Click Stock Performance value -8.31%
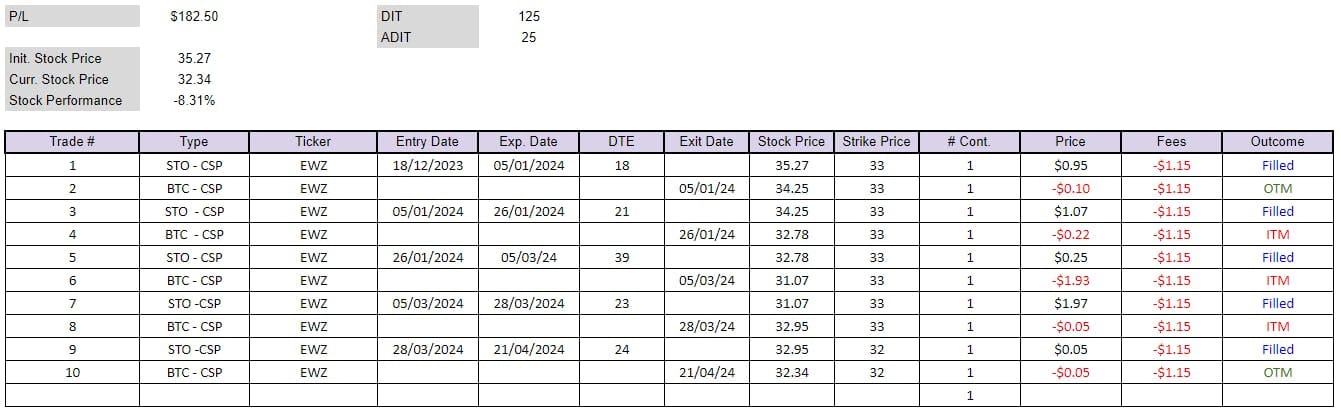 pyautogui.click(x=194, y=100)
